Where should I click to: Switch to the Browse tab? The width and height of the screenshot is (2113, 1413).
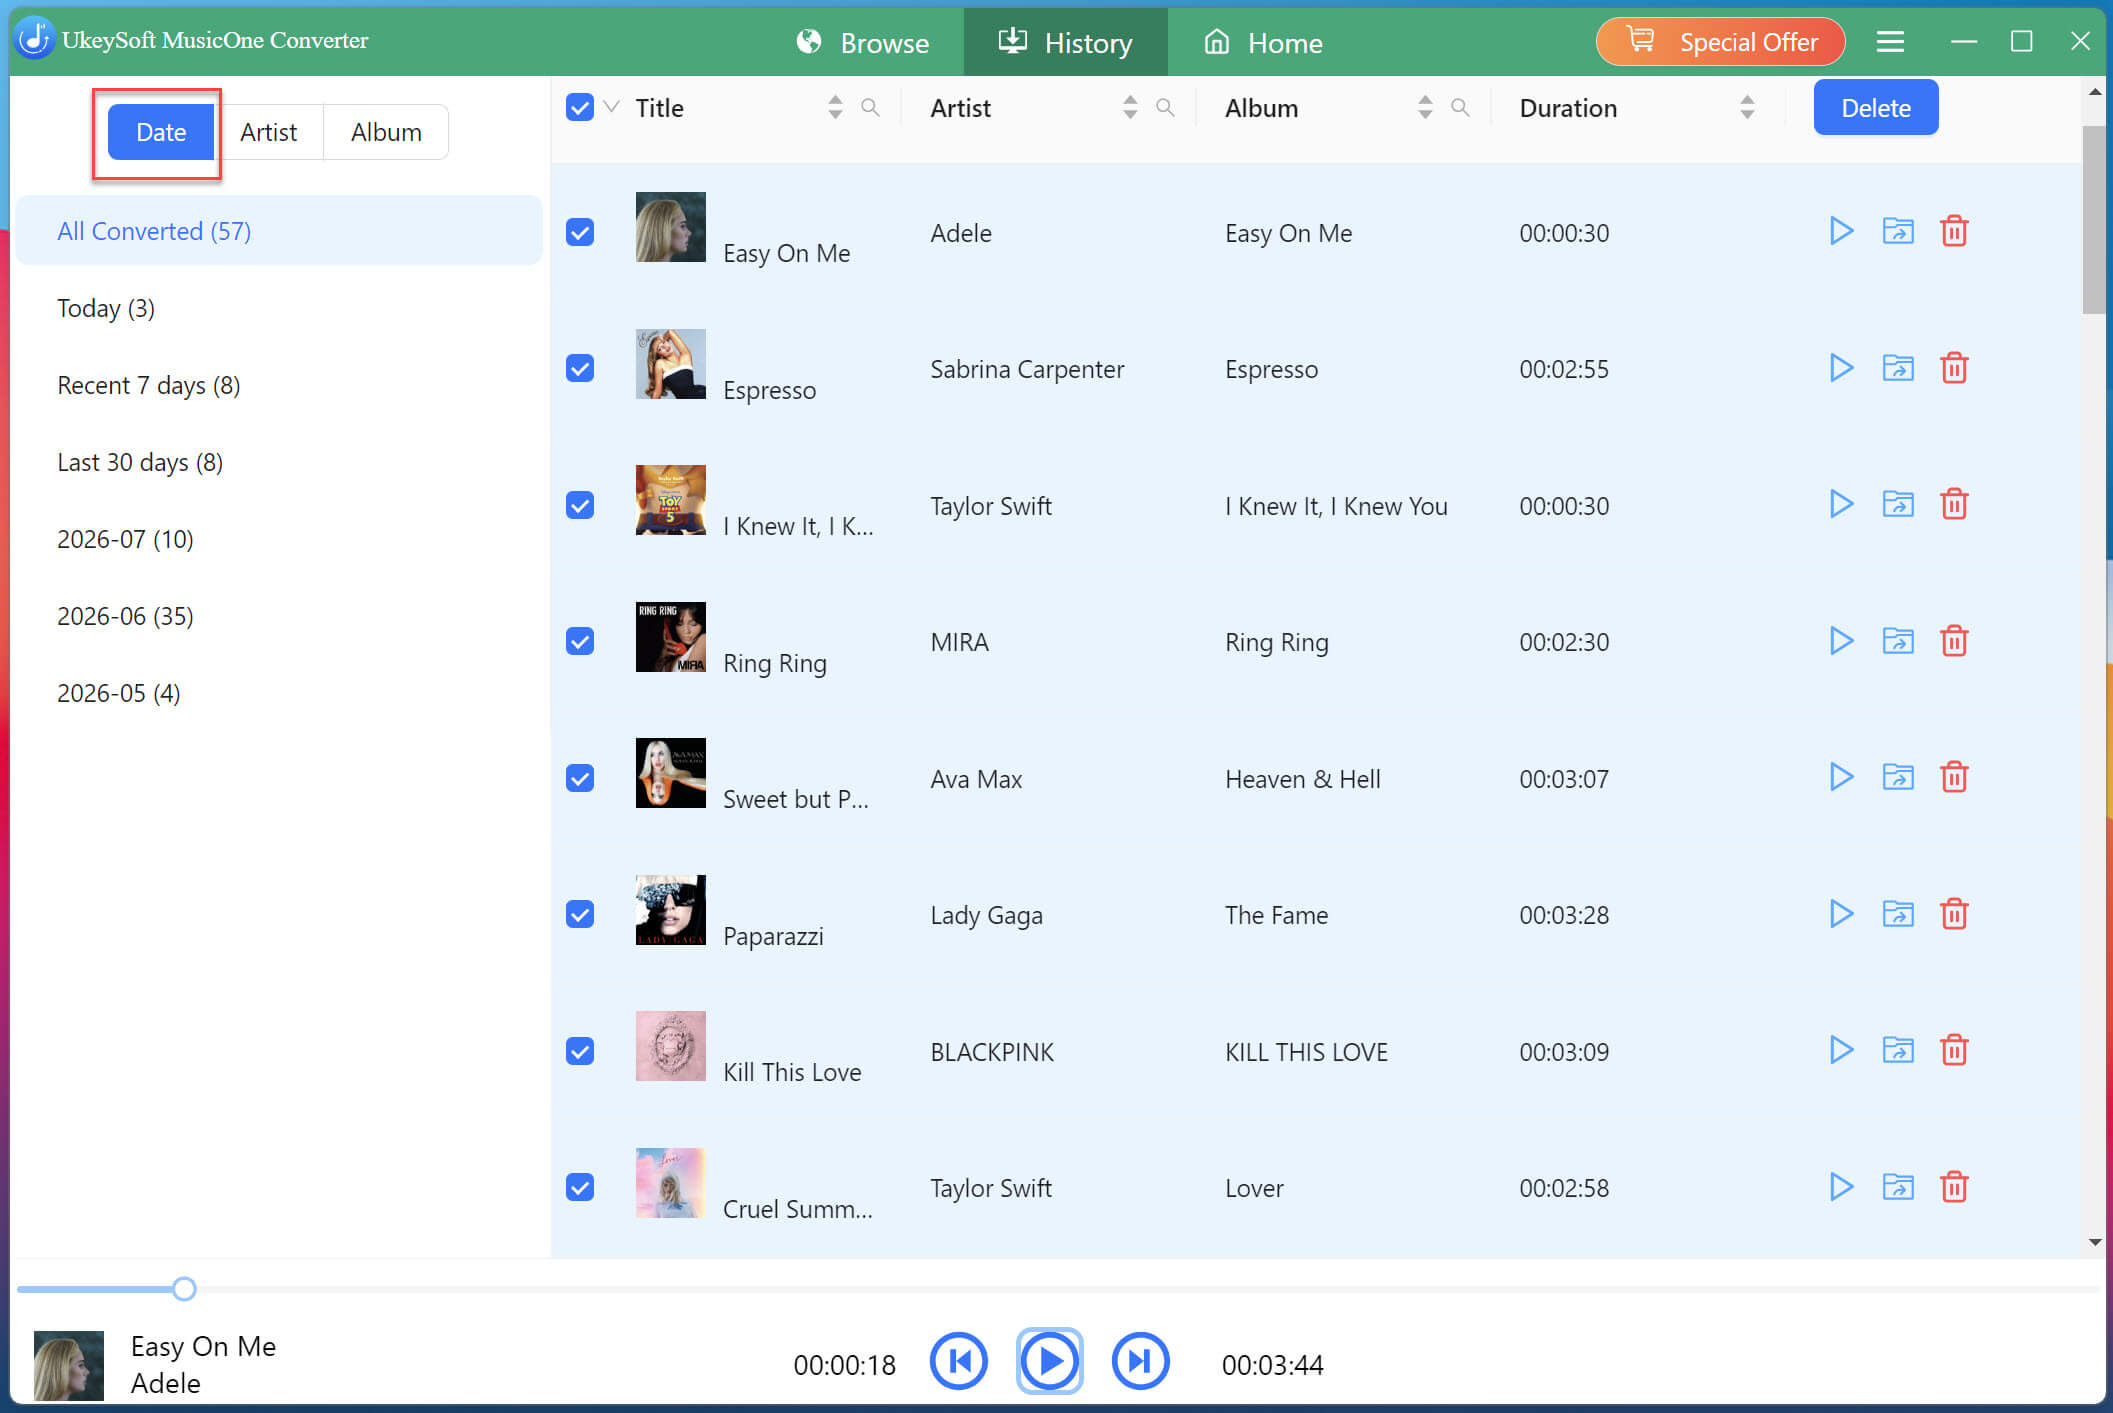coord(863,42)
